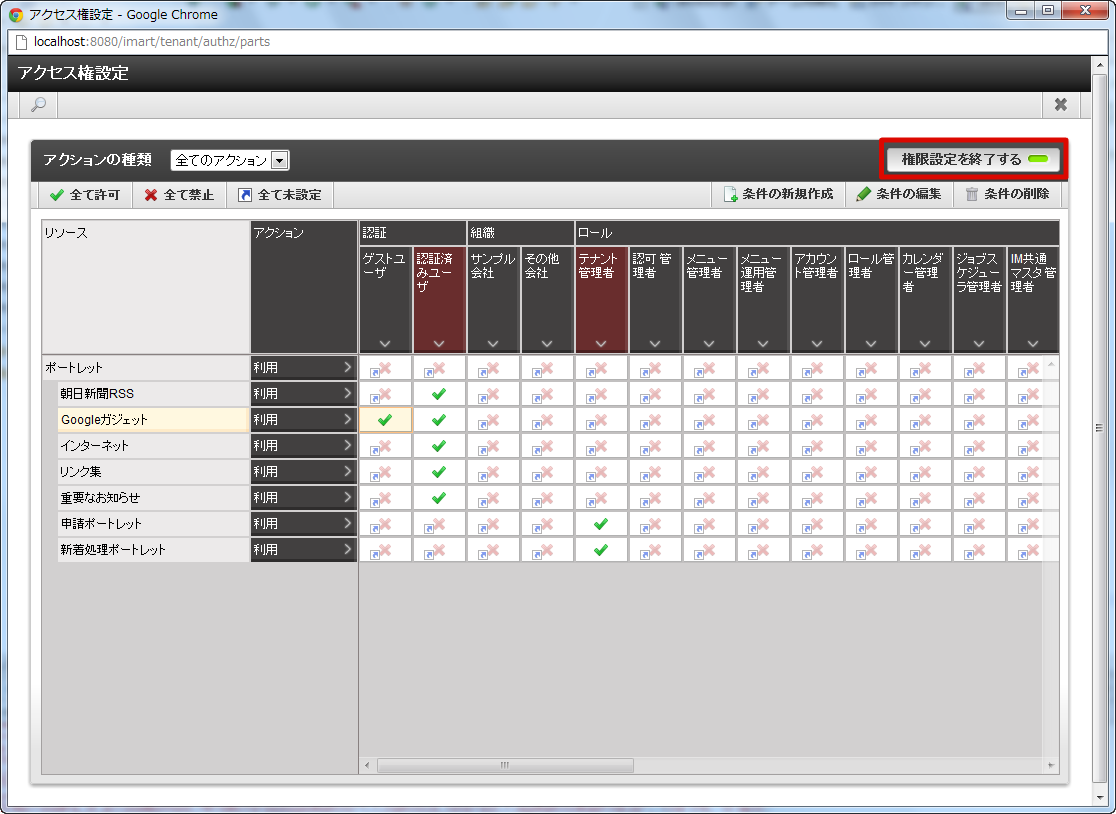Select the ポートレット resource row
The height and width of the screenshot is (814, 1116).
146,368
